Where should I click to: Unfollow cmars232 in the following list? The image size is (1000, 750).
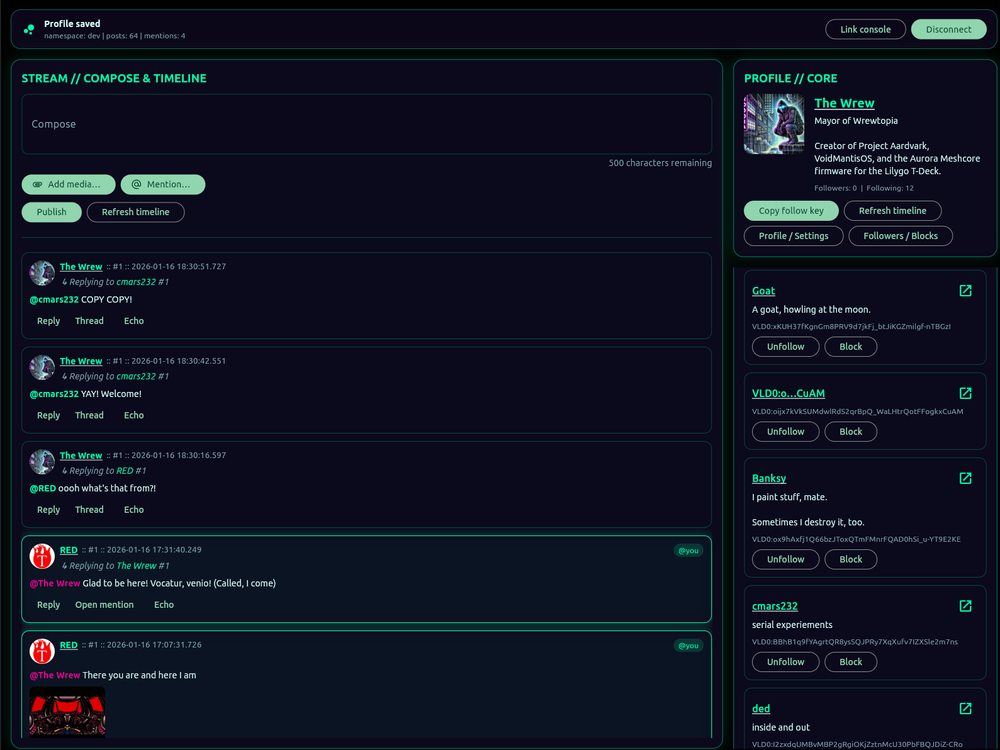point(785,662)
